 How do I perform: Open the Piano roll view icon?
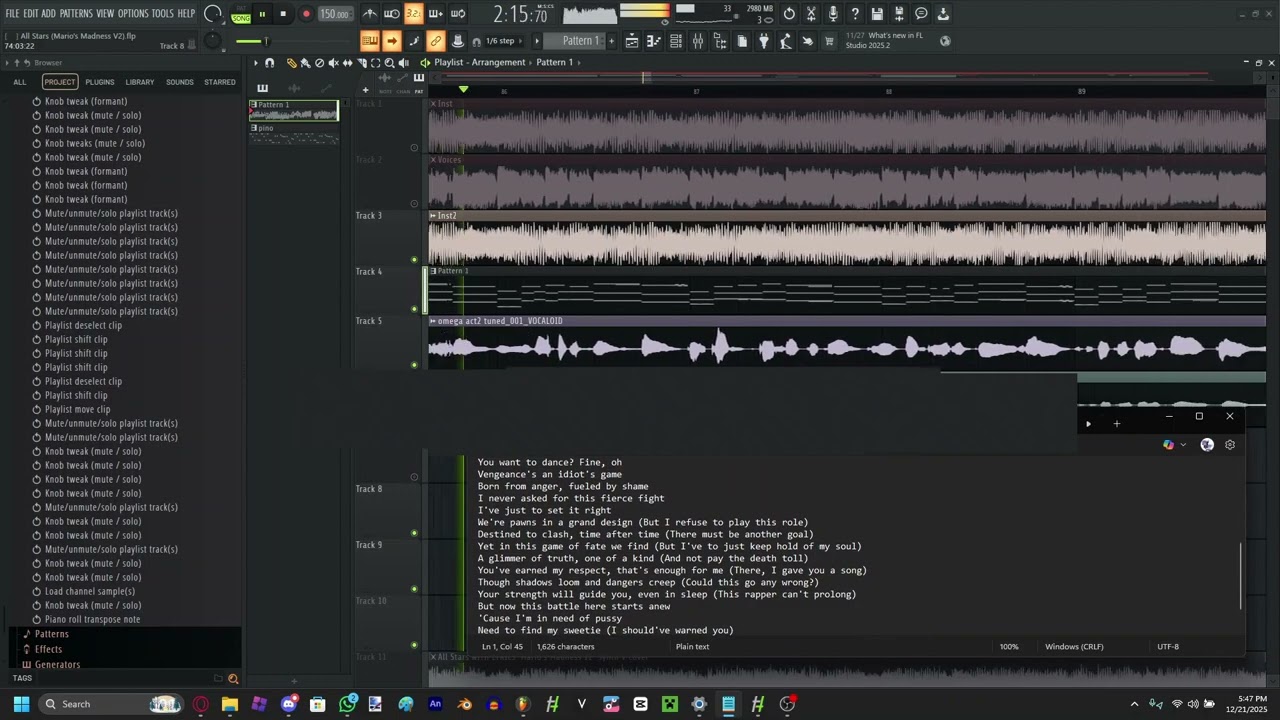pos(654,41)
